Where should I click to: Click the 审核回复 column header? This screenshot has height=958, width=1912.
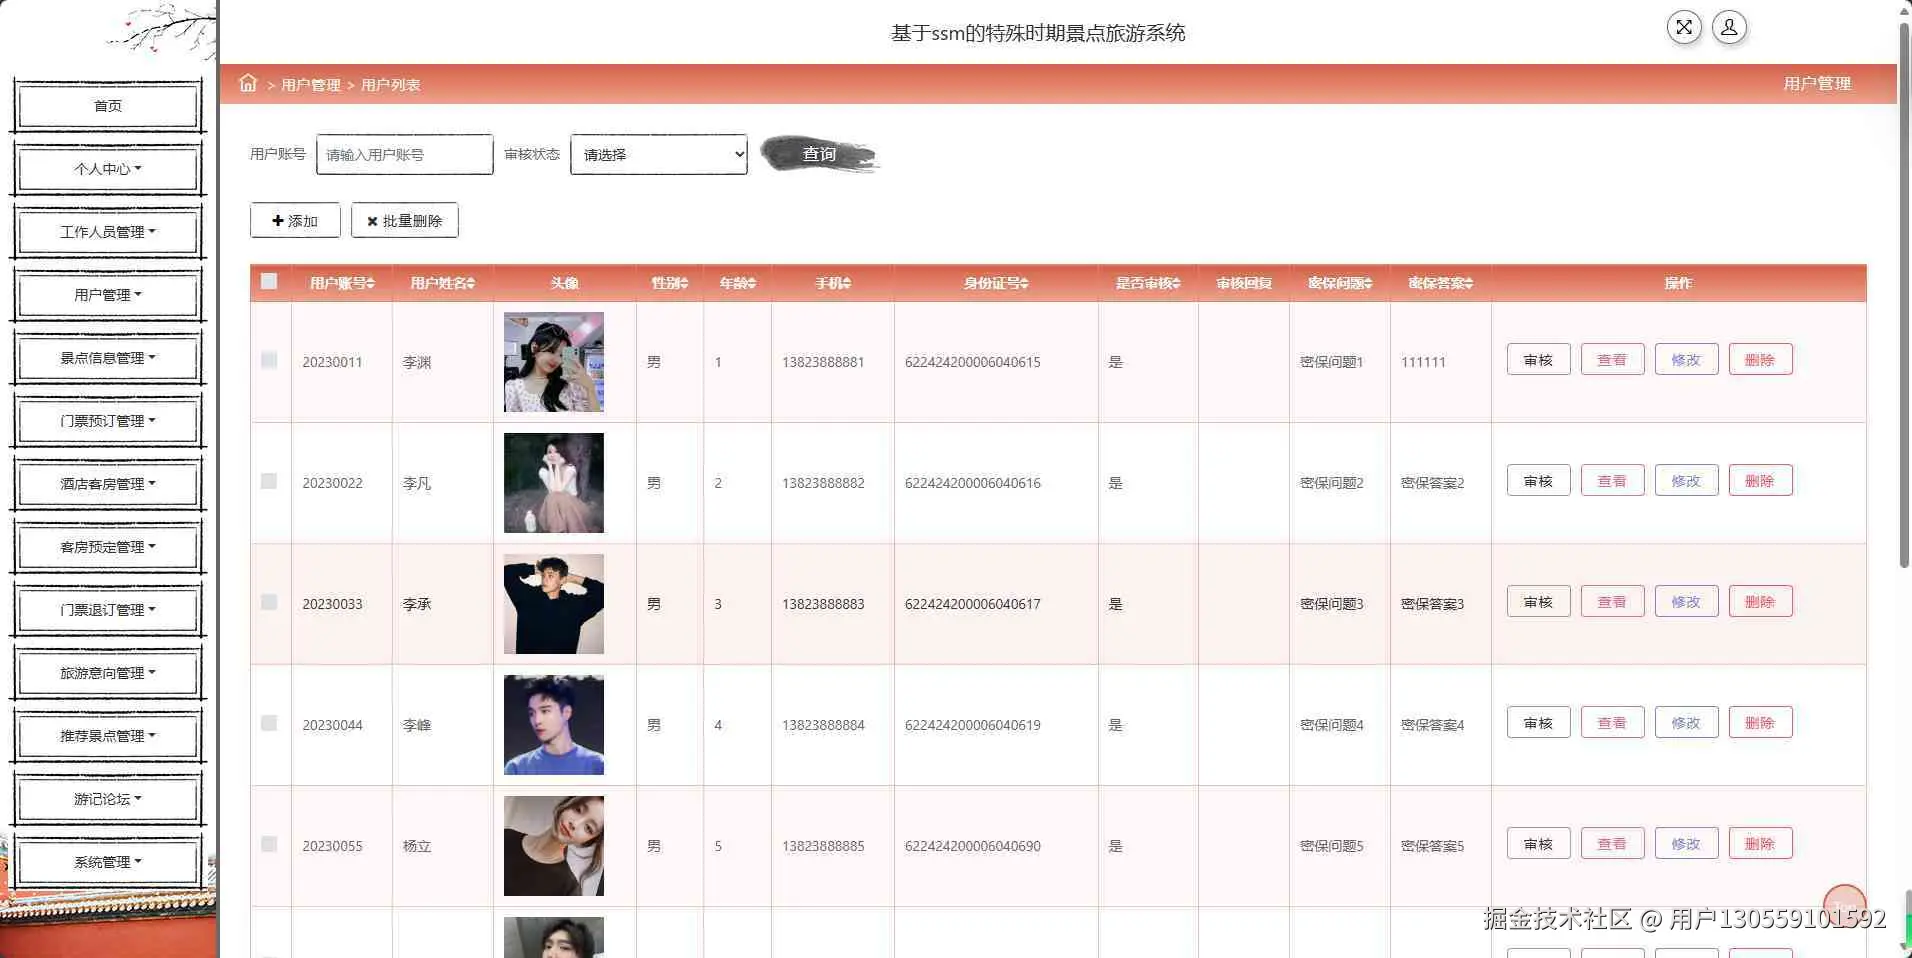1244,283
